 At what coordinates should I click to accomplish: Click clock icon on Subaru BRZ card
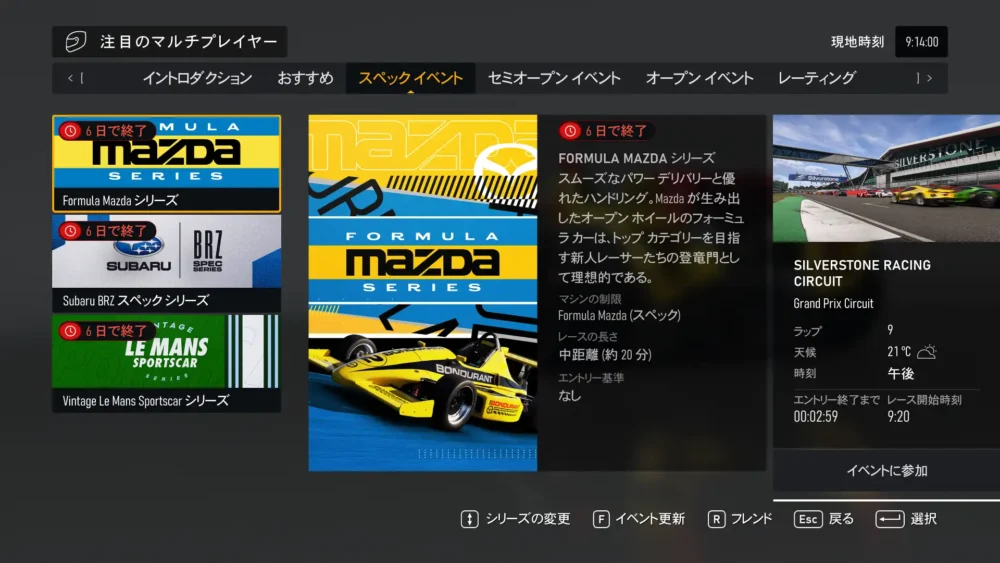pyautogui.click(x=70, y=231)
